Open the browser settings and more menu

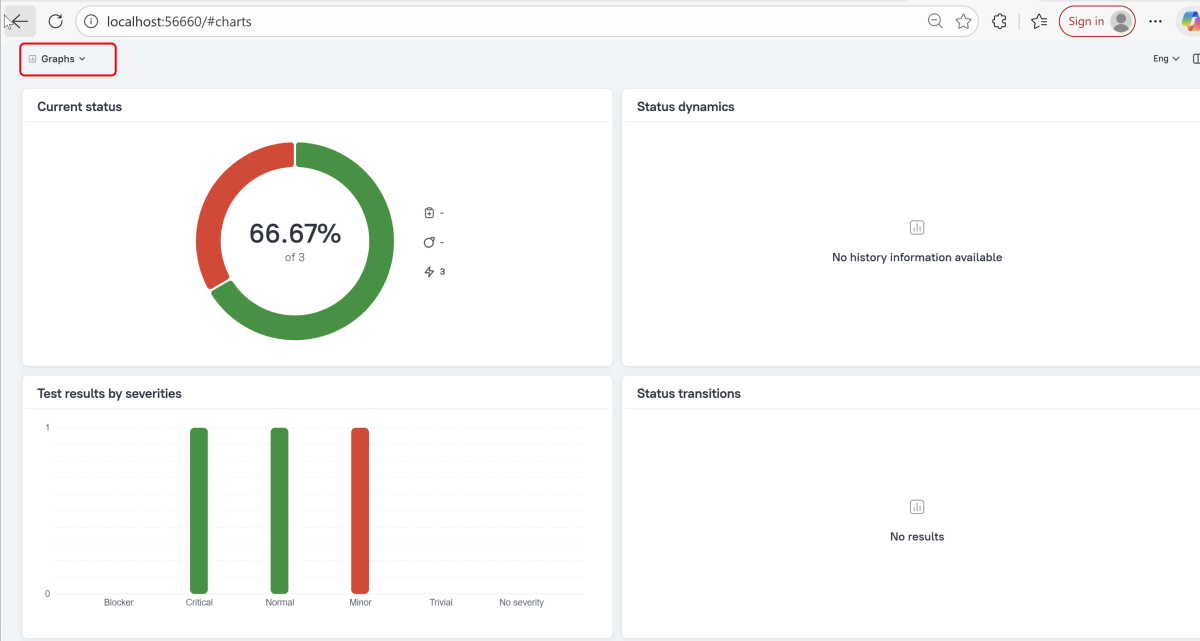(1156, 21)
